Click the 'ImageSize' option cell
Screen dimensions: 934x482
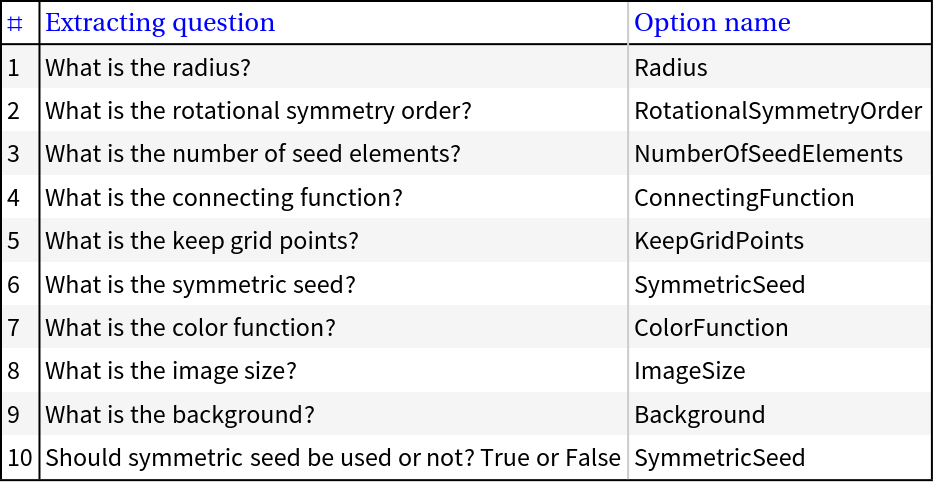tap(690, 371)
